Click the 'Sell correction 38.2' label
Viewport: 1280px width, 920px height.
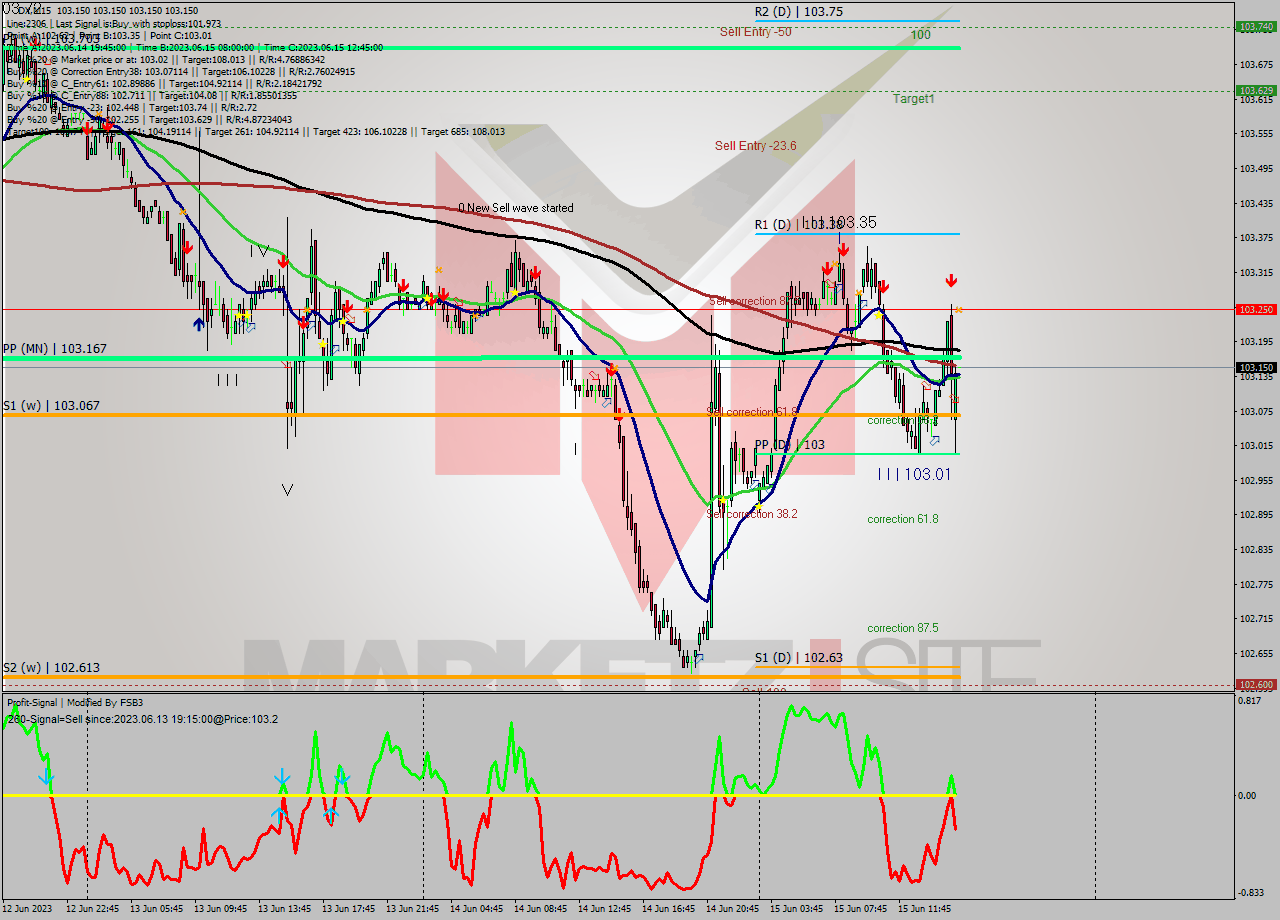[x=751, y=514]
